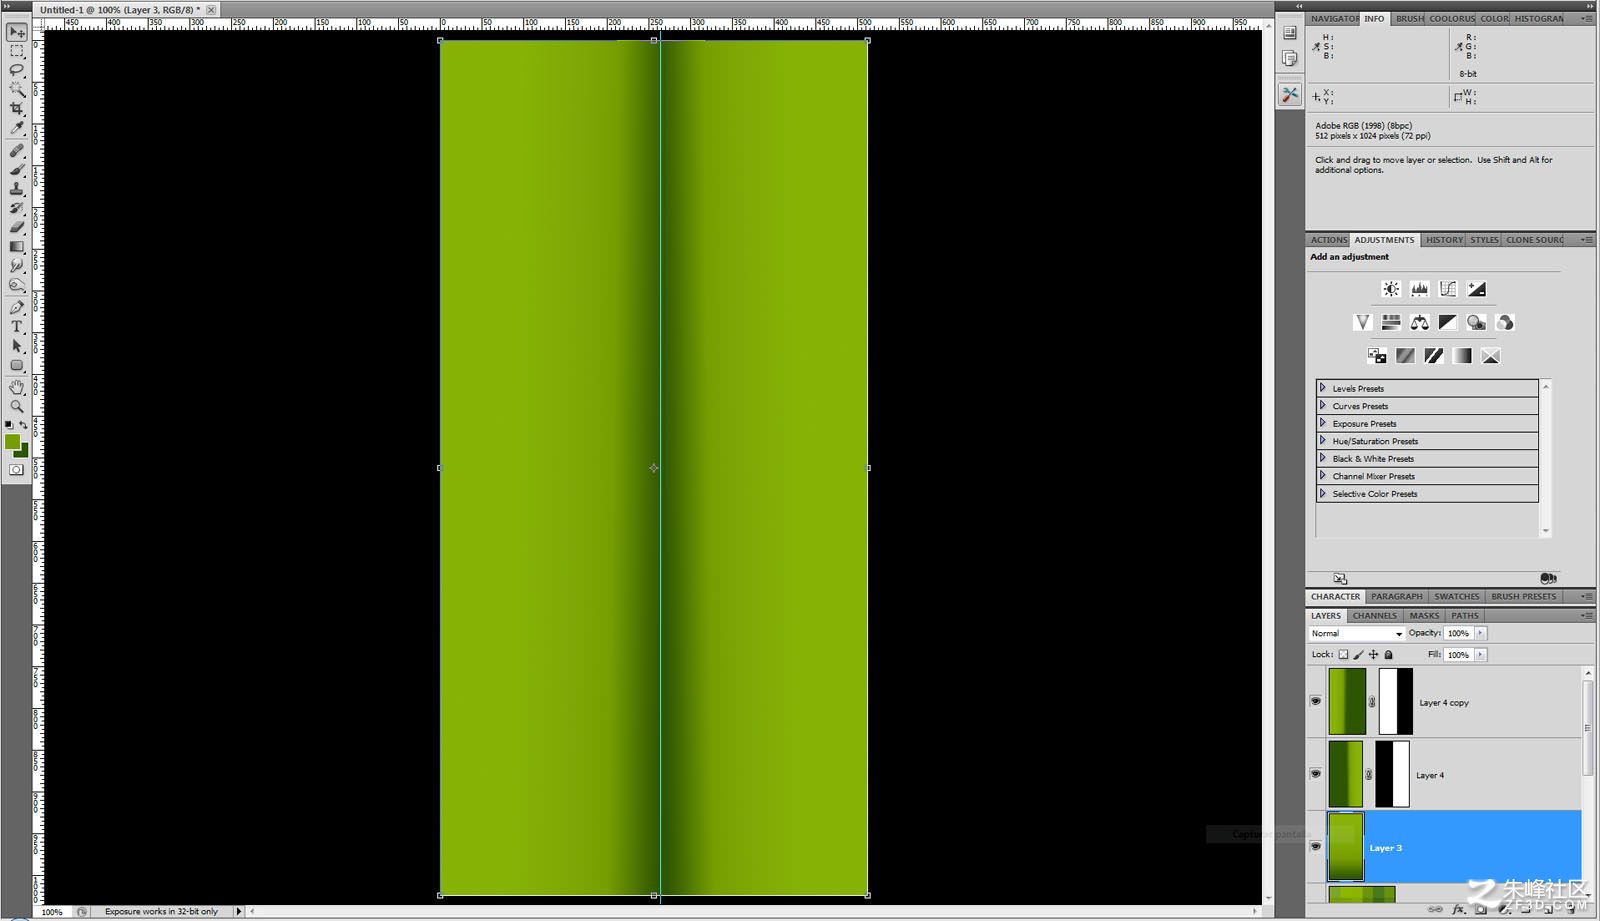This screenshot has width=1600, height=921.
Task: Select the Healing Brush tool
Action: [17, 151]
